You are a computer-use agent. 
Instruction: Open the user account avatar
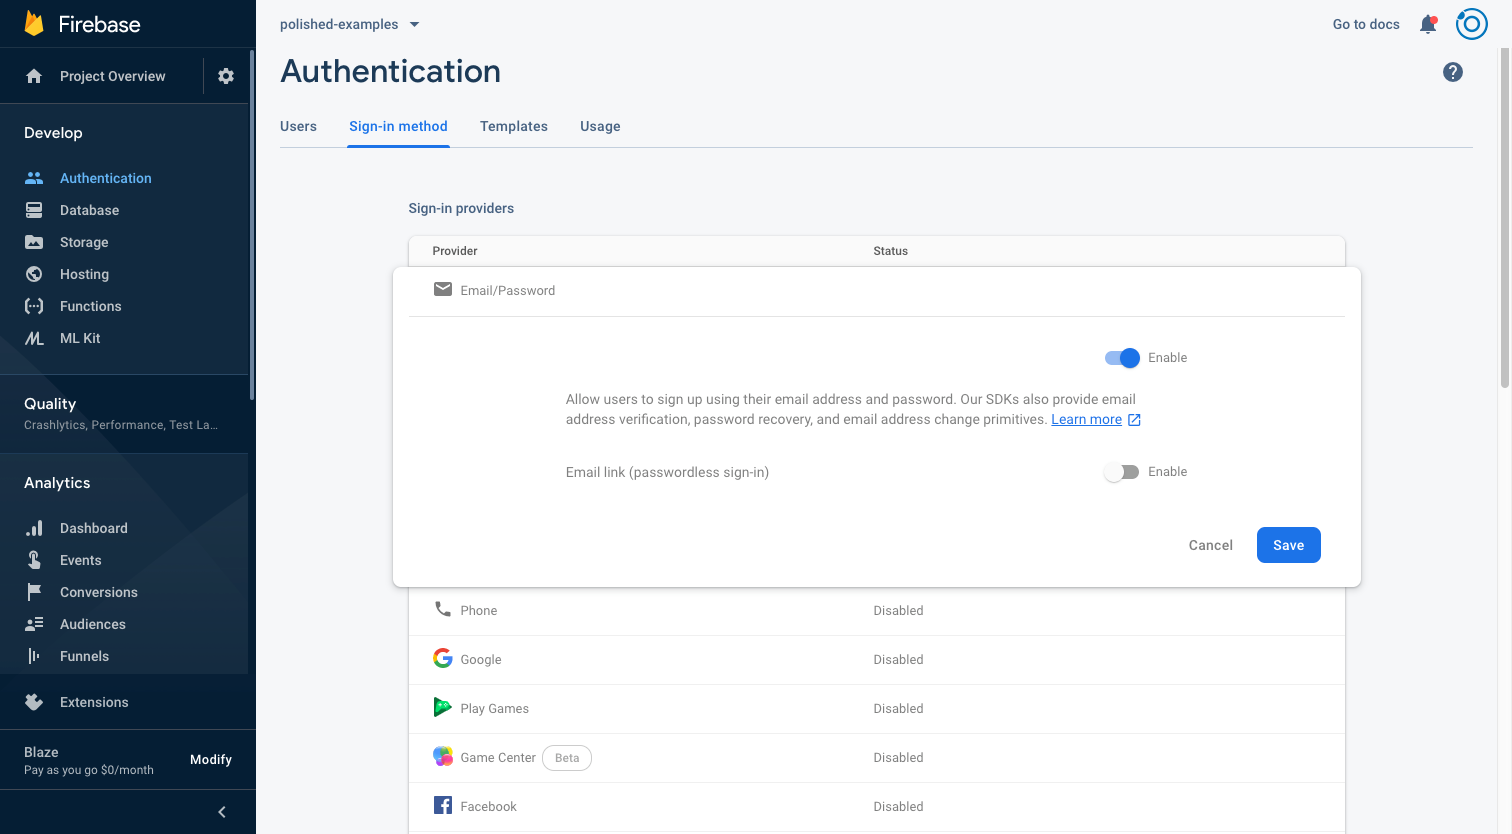[1471, 24]
